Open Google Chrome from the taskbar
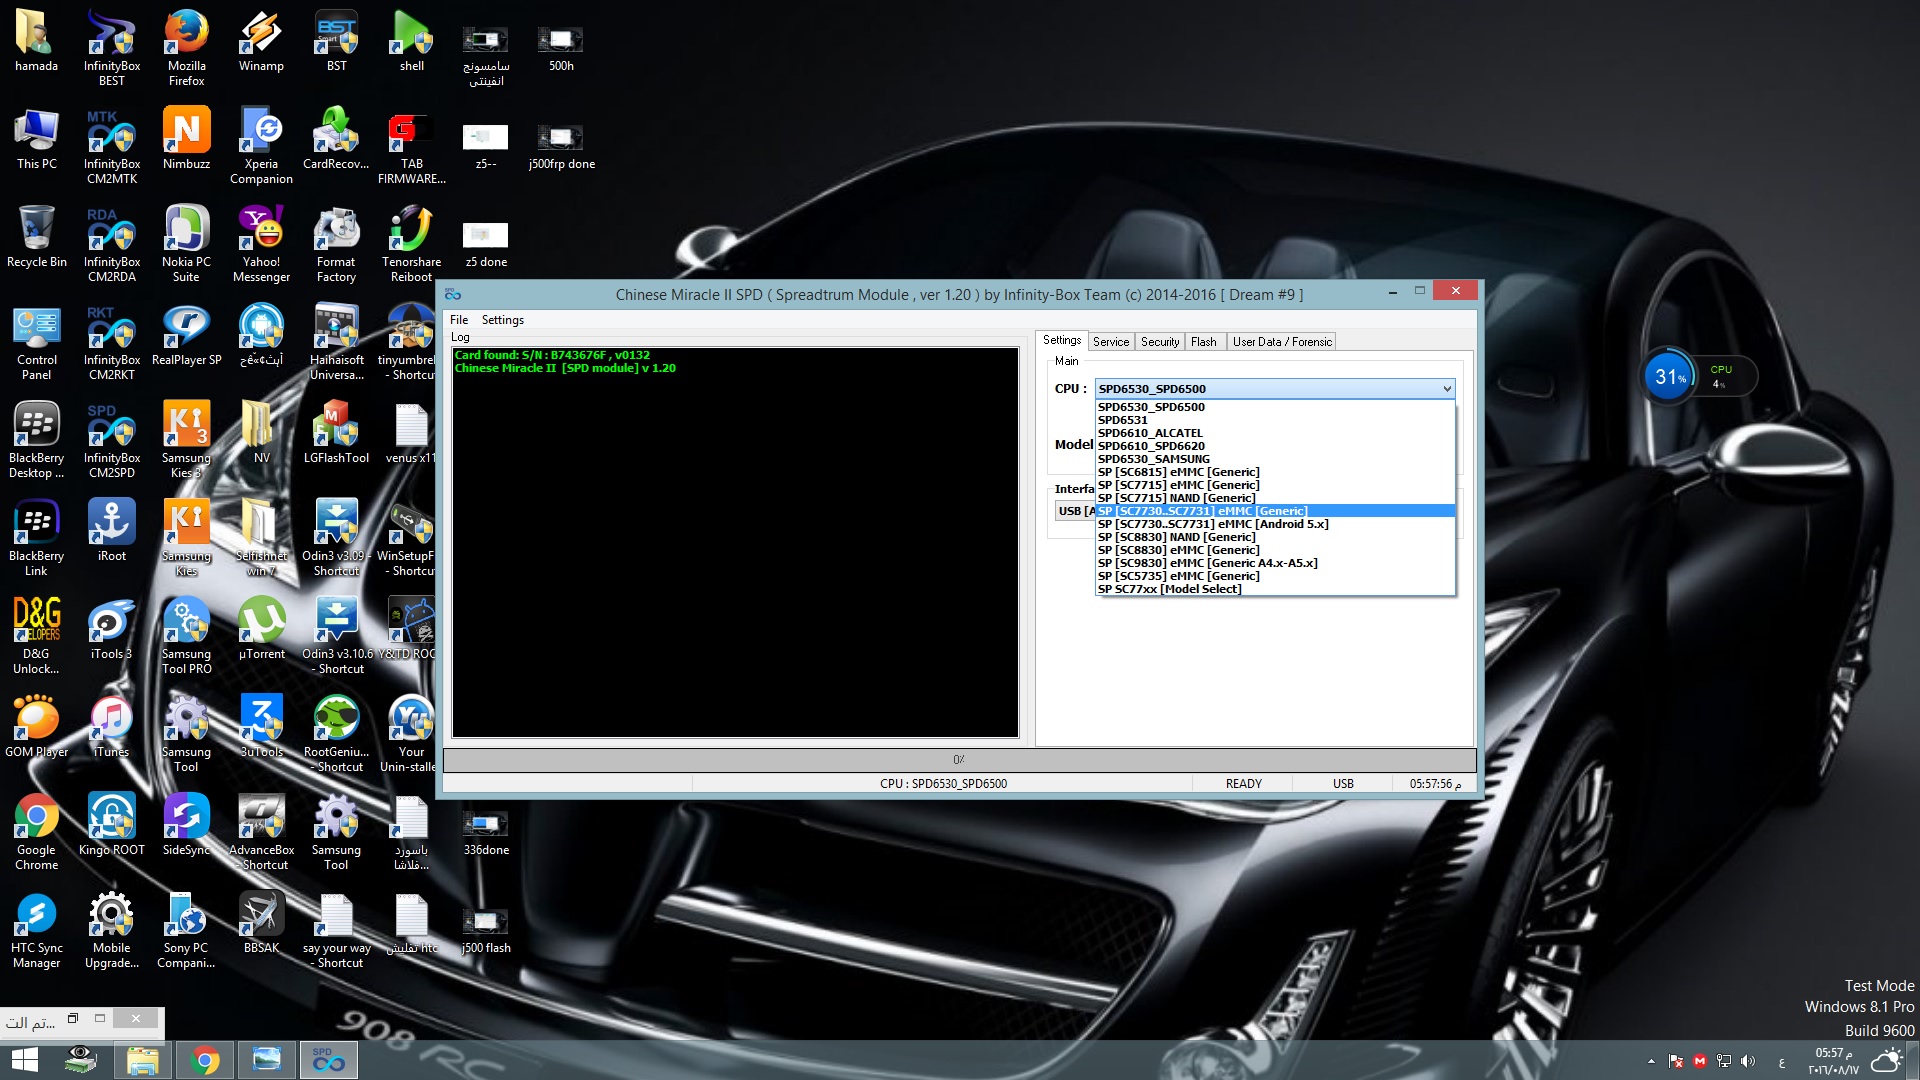The image size is (1920, 1080). (205, 1060)
